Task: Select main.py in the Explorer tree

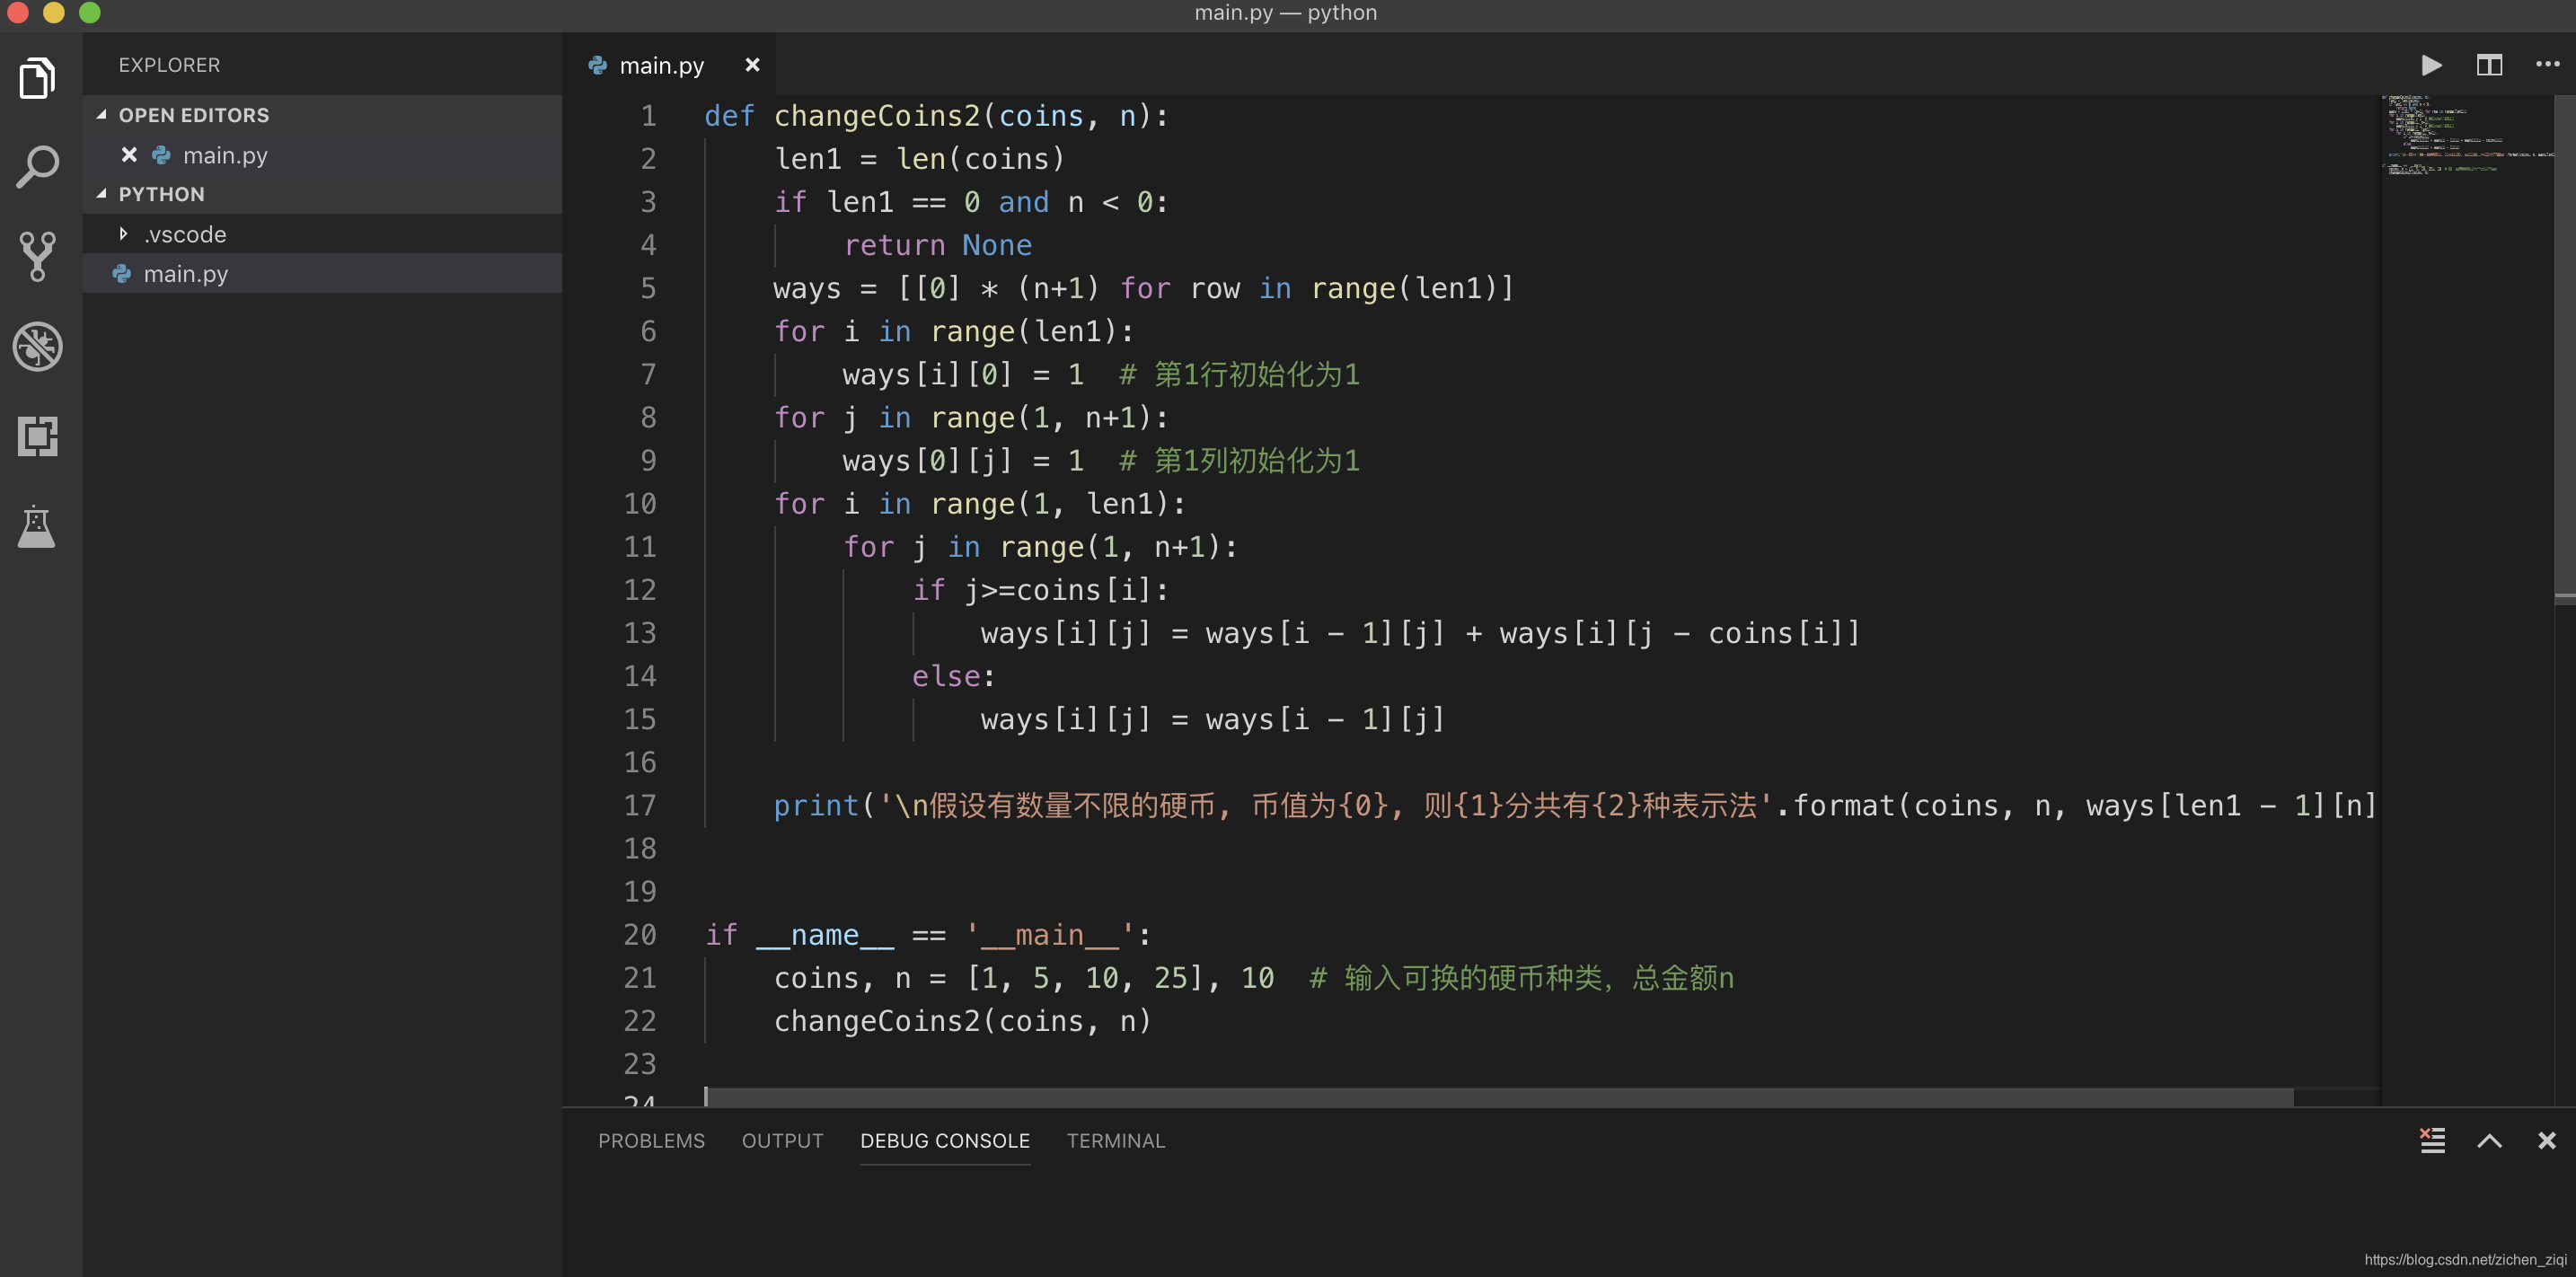Action: pyautogui.click(x=186, y=273)
